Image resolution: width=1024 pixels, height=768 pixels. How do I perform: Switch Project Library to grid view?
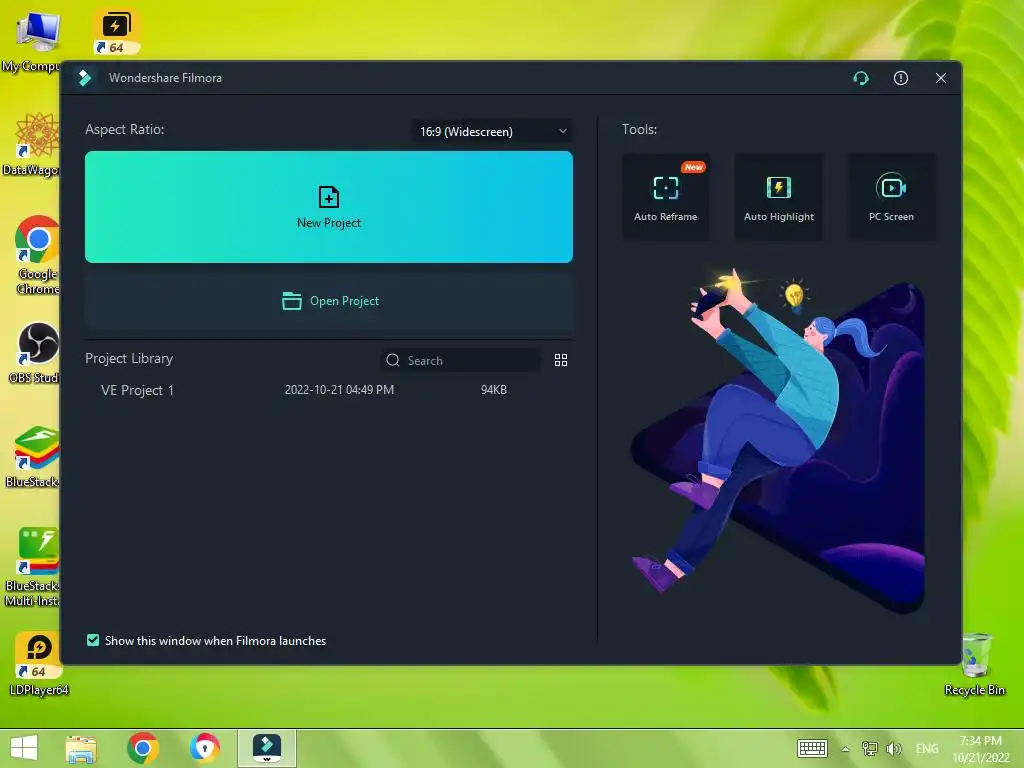coord(560,360)
